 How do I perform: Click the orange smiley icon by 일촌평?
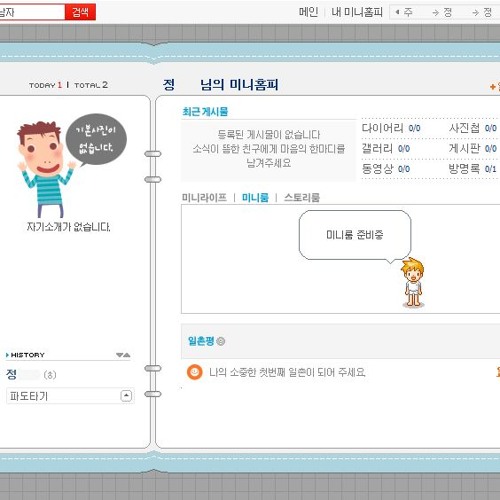coord(195,372)
